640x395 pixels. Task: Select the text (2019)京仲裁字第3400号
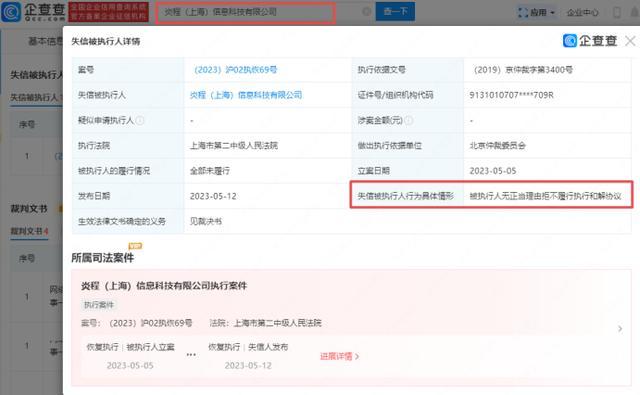tap(523, 70)
